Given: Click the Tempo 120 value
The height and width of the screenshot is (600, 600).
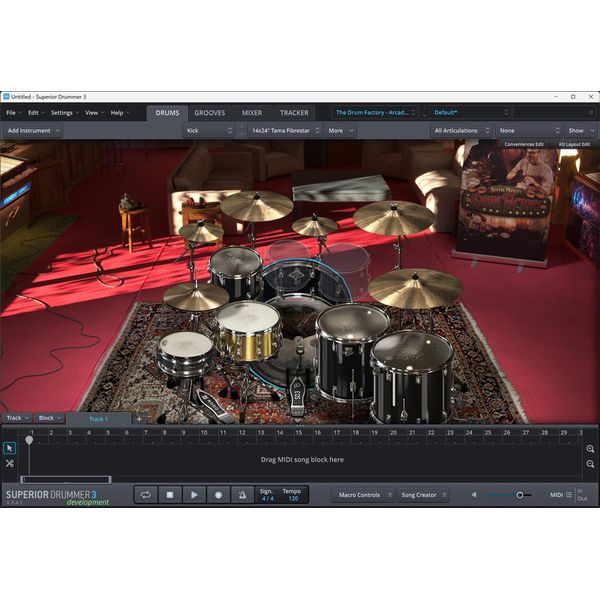Looking at the screenshot, I should (293, 499).
